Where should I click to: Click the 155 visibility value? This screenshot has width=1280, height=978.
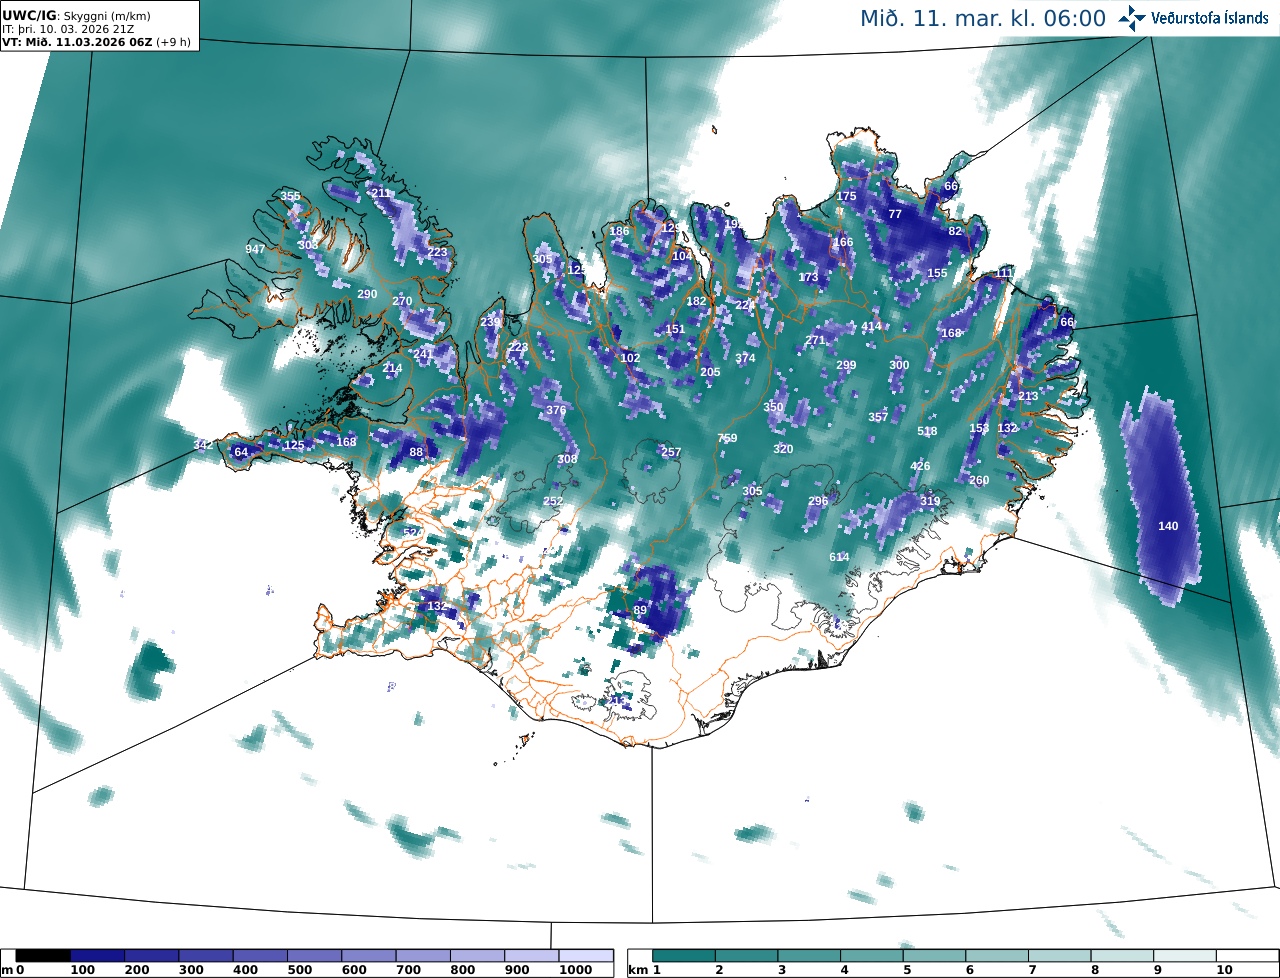pyautogui.click(x=937, y=273)
